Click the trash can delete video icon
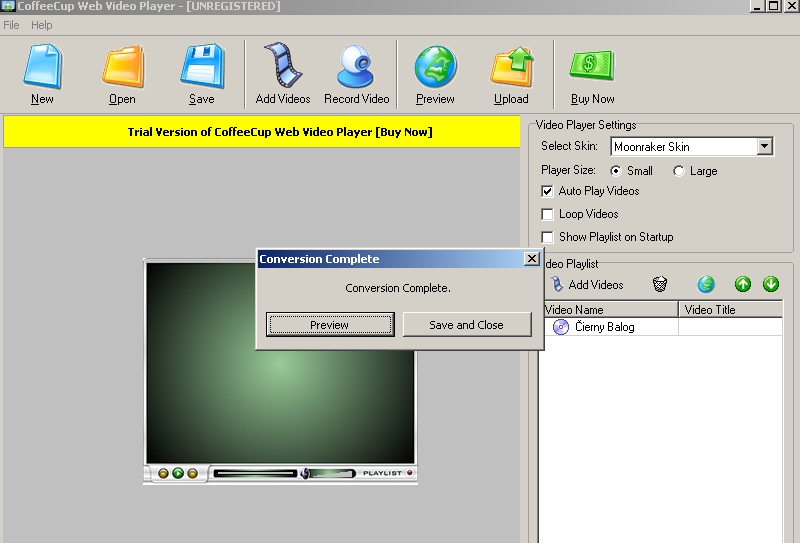Image resolution: width=800 pixels, height=543 pixels. (x=660, y=284)
